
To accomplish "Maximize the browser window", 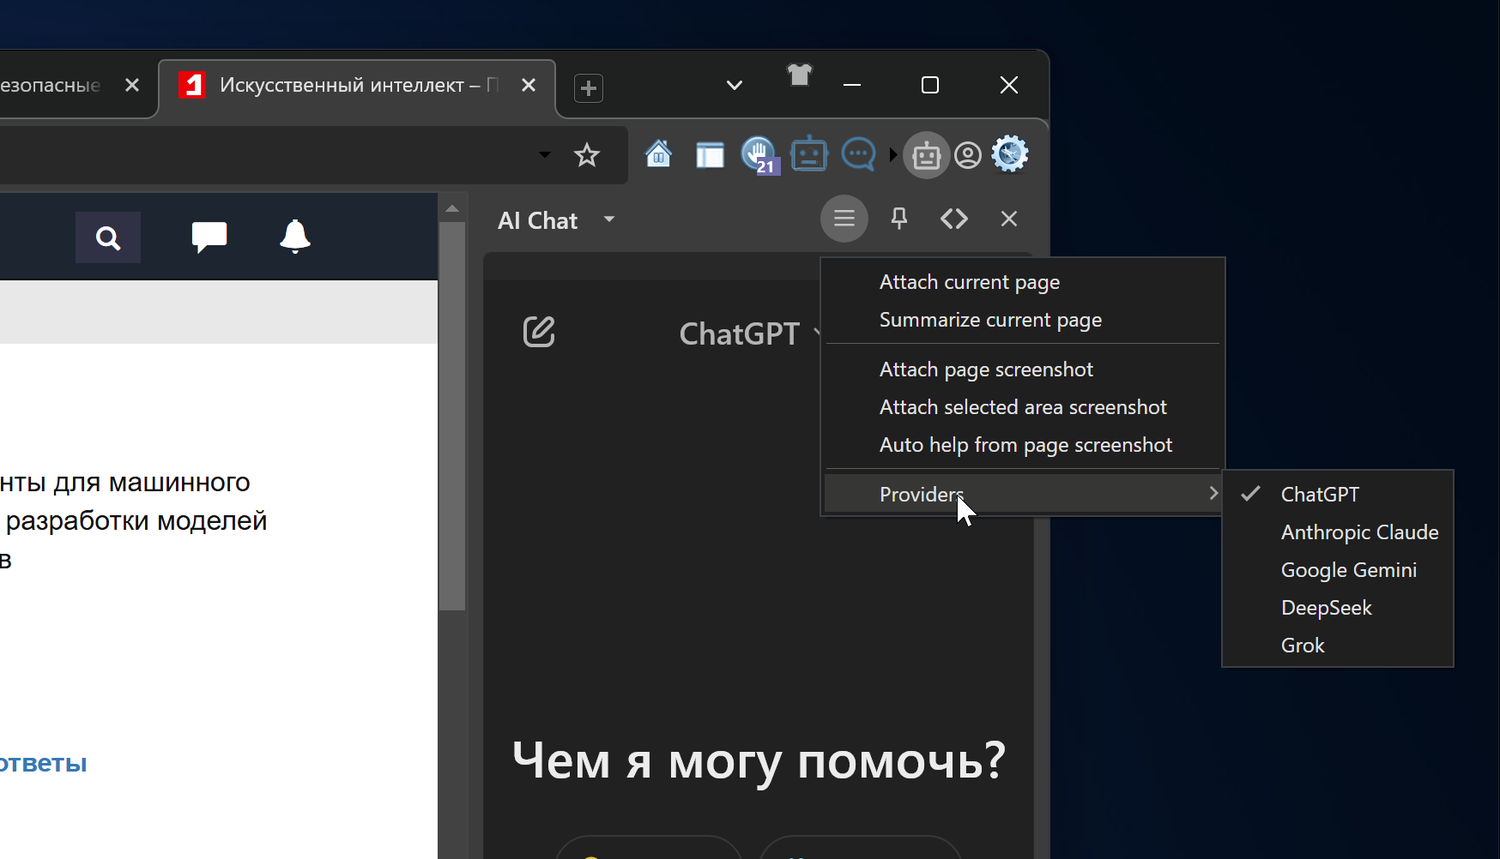I will click(x=930, y=86).
